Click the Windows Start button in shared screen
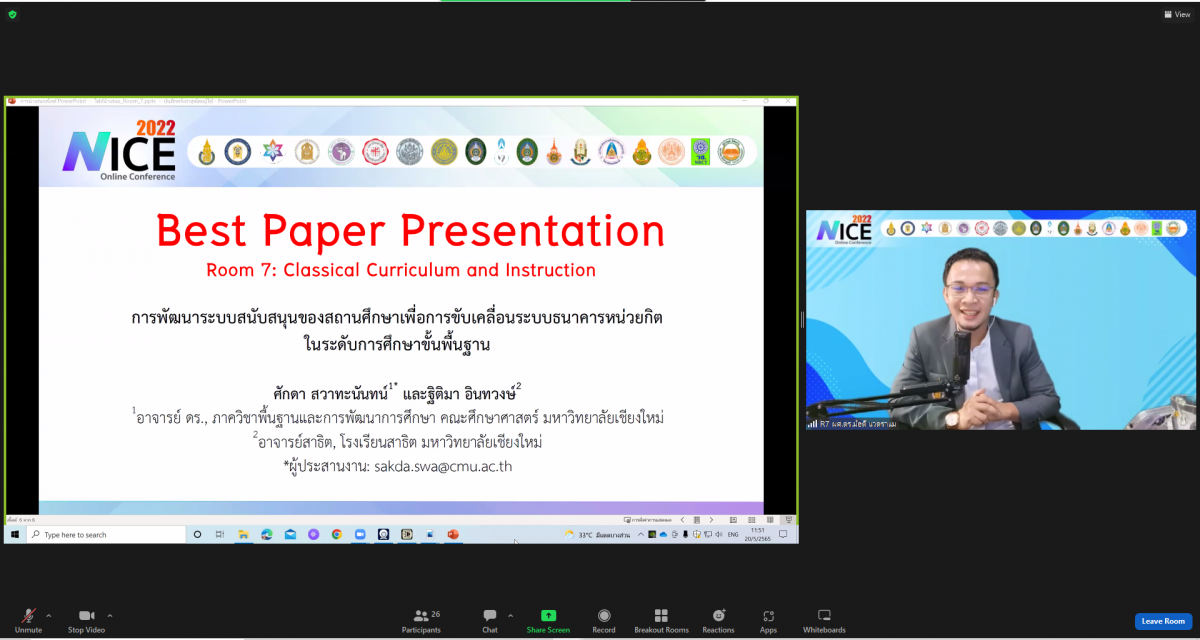1200x640 pixels. point(15,535)
